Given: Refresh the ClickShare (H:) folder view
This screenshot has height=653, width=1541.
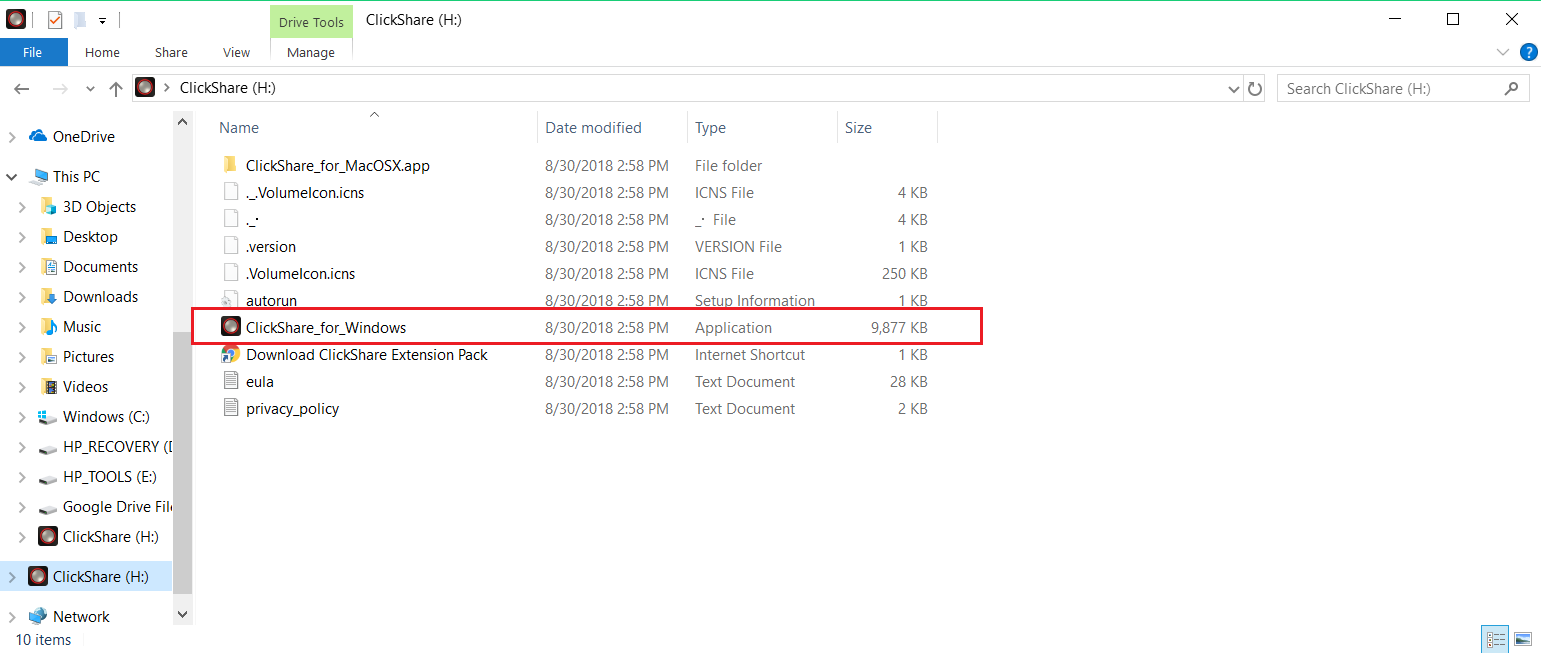Looking at the screenshot, I should click(x=1255, y=89).
